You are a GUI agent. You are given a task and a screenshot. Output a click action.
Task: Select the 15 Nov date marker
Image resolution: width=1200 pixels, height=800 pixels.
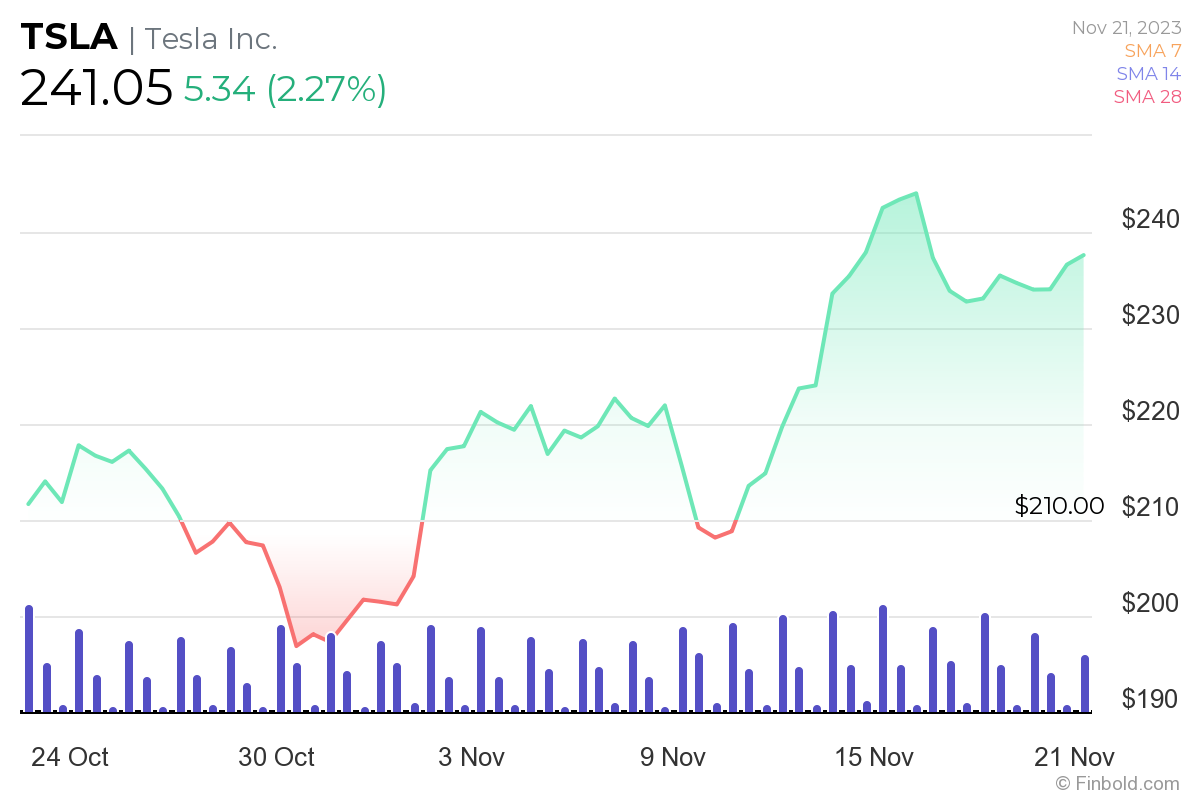[x=873, y=757]
